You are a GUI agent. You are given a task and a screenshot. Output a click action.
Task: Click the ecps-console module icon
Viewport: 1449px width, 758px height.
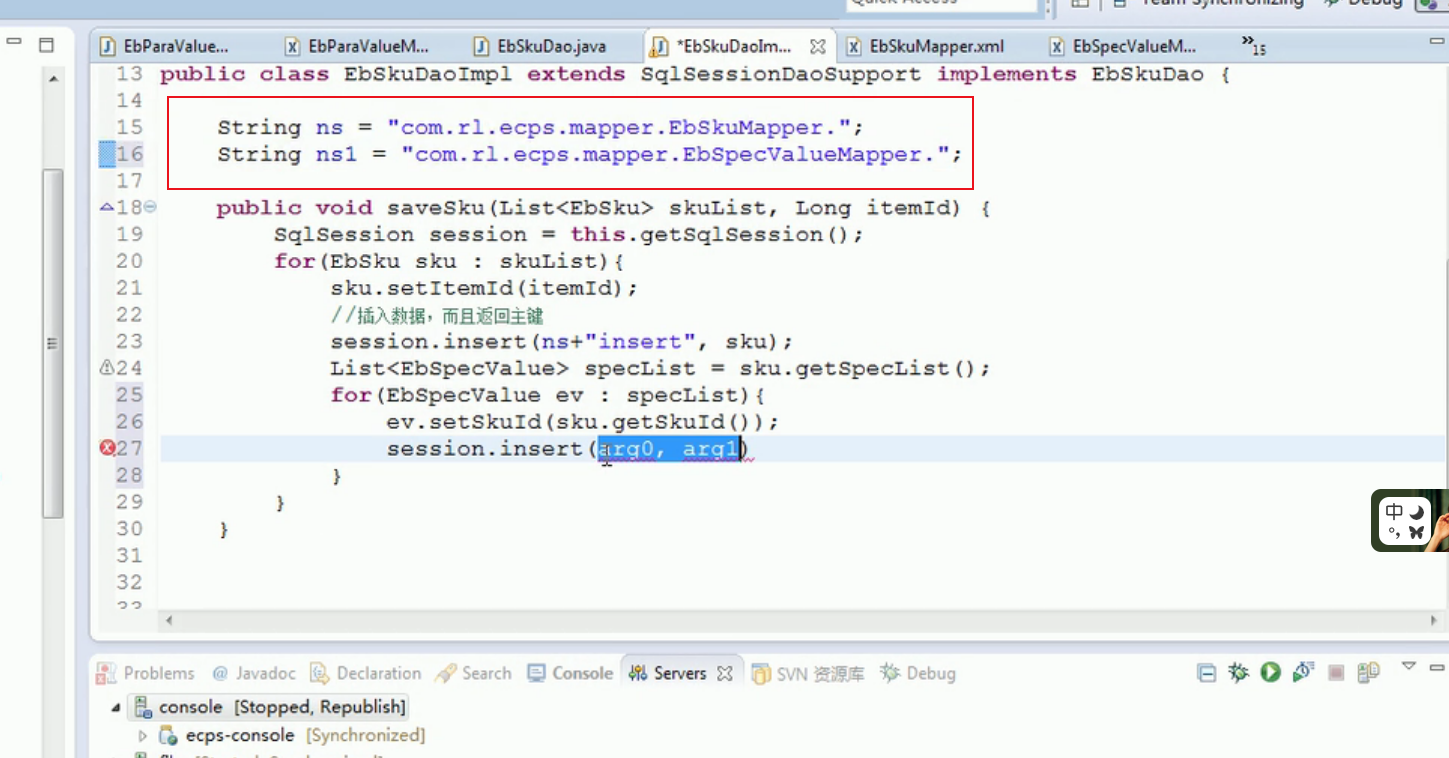[169, 735]
